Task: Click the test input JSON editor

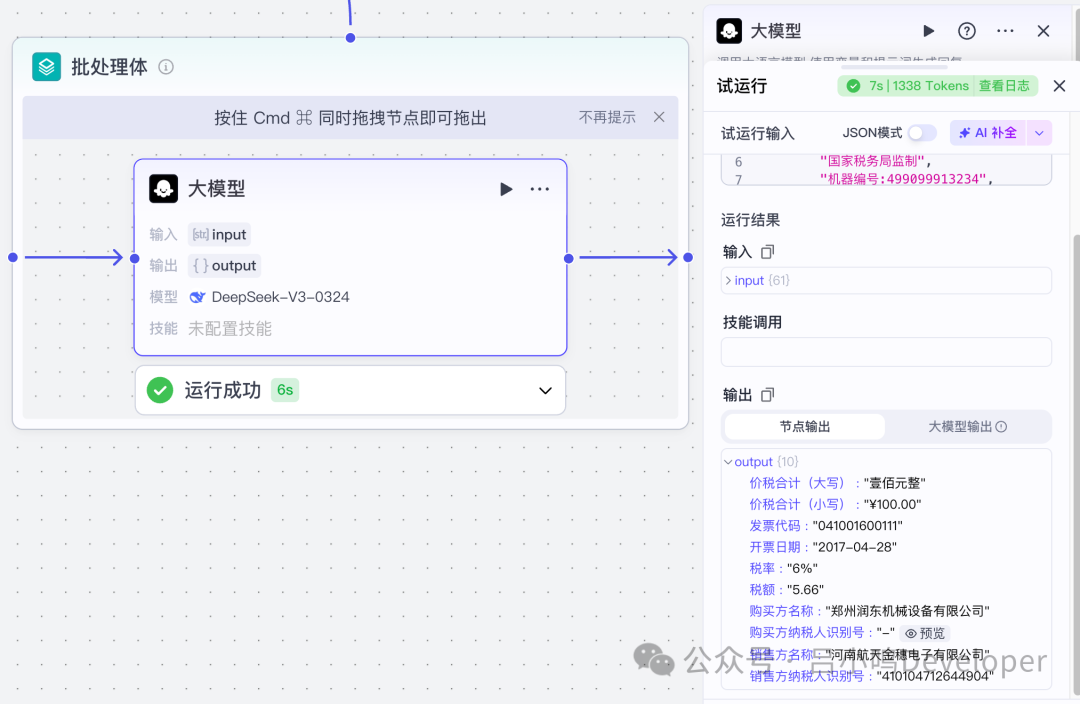Action: tap(886, 169)
